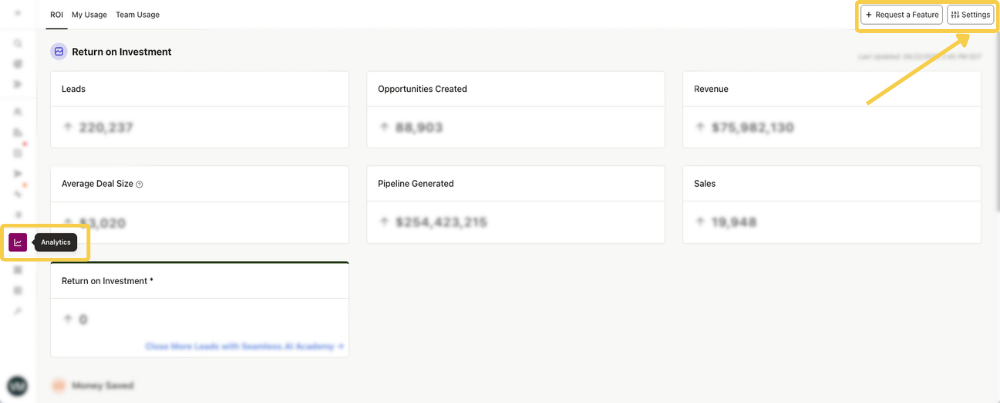Click the search magnifier icon in sidebar

18,43
